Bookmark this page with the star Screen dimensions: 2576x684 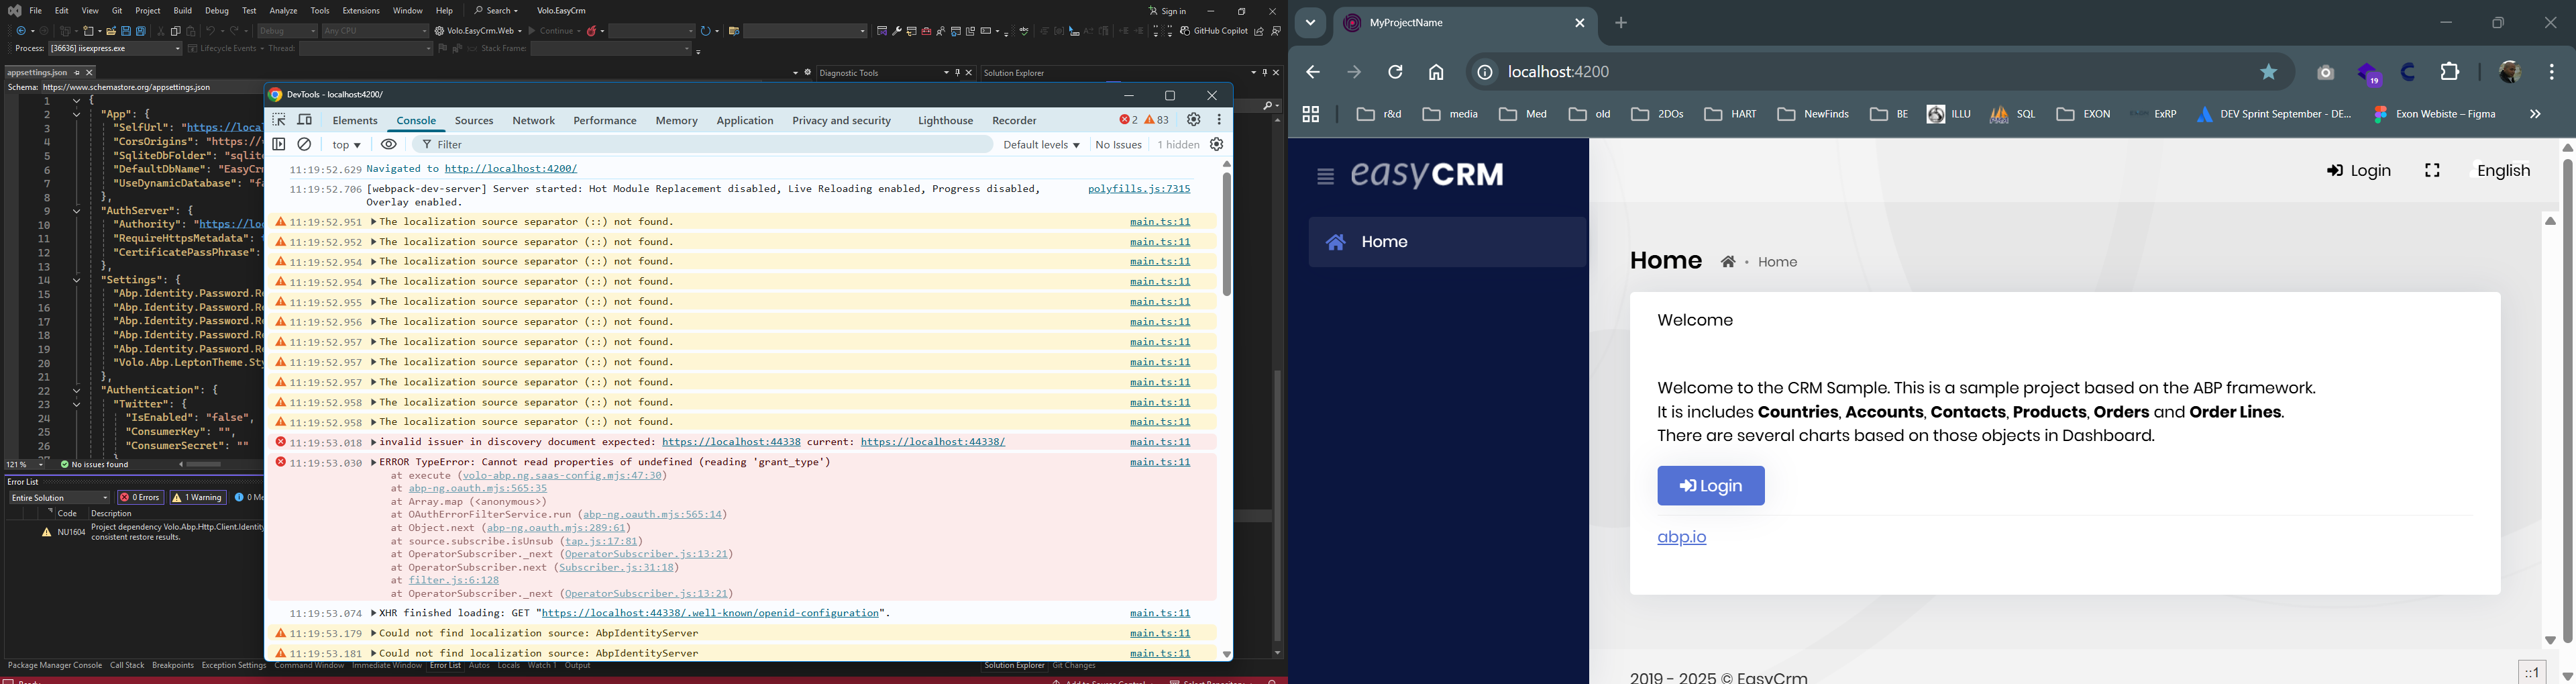(x=2268, y=73)
